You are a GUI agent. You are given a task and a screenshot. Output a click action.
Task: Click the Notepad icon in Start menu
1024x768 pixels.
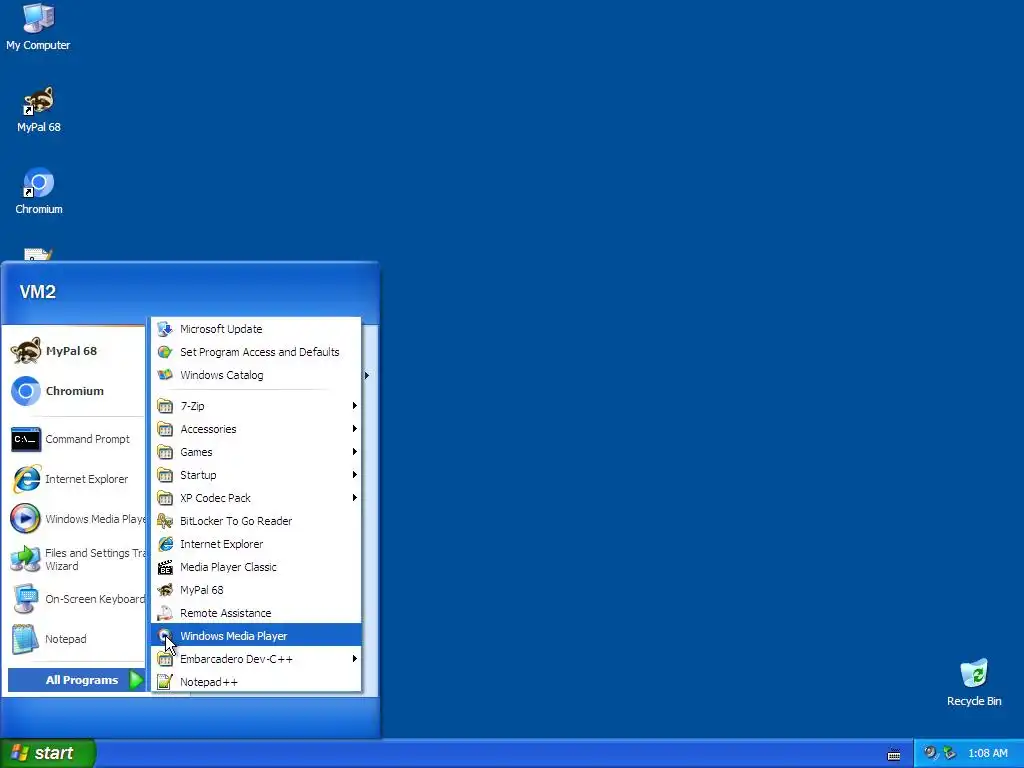click(26, 639)
